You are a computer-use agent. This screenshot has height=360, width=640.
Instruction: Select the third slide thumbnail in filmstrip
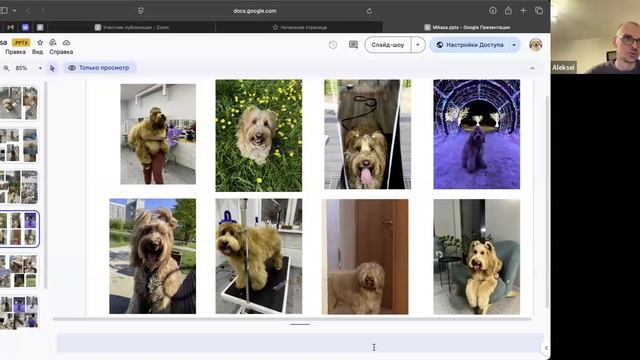click(19, 187)
